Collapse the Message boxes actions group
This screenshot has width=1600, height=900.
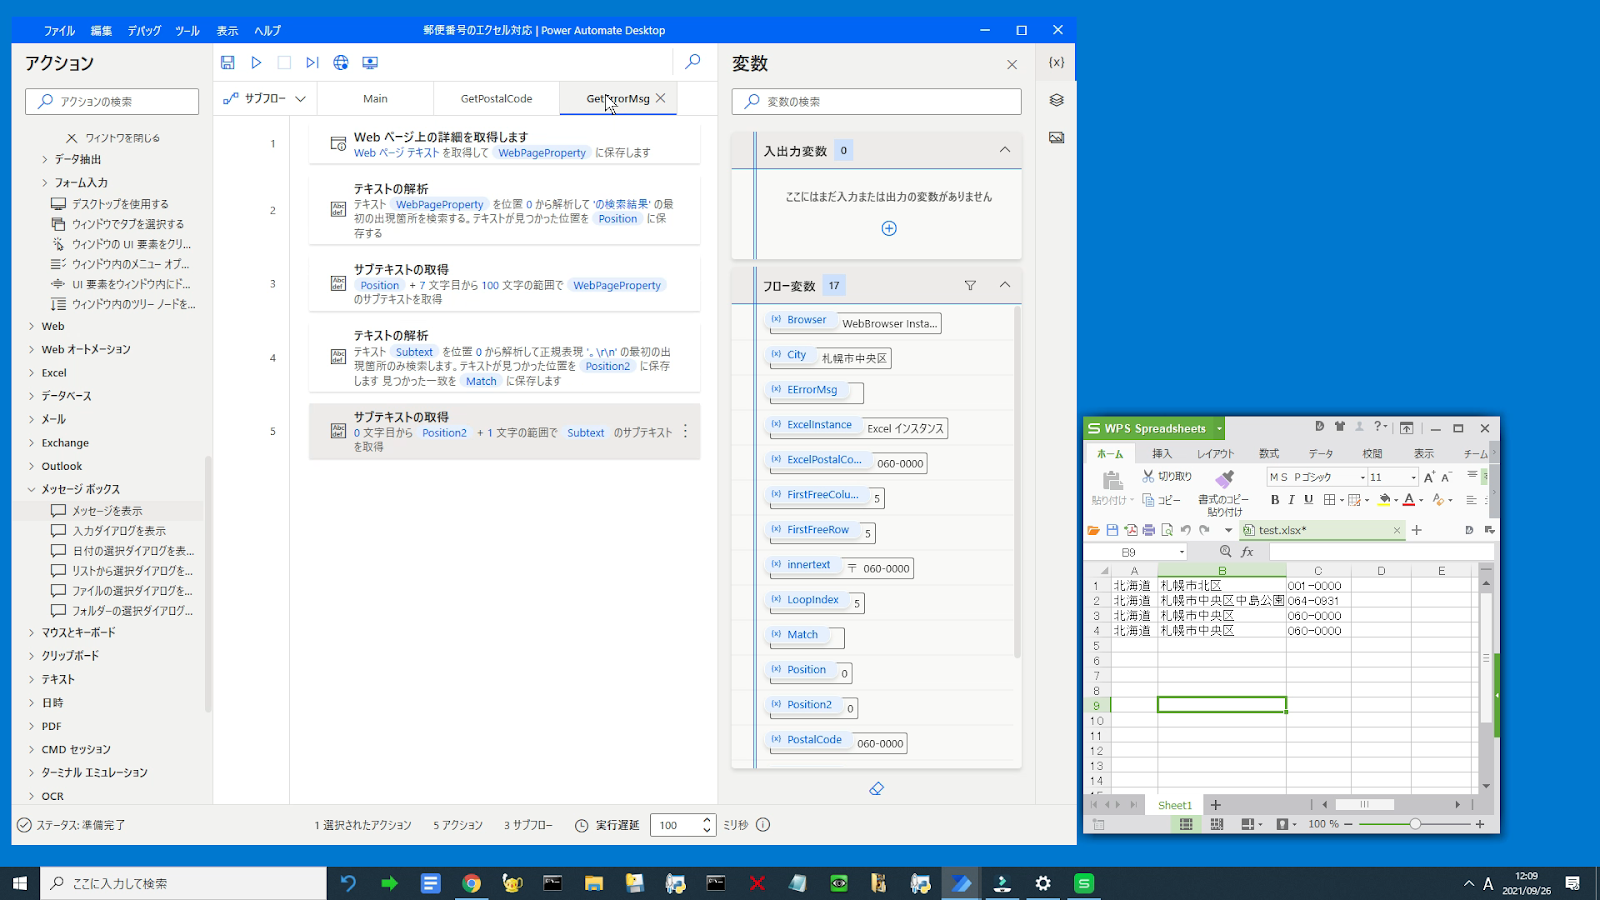point(31,489)
